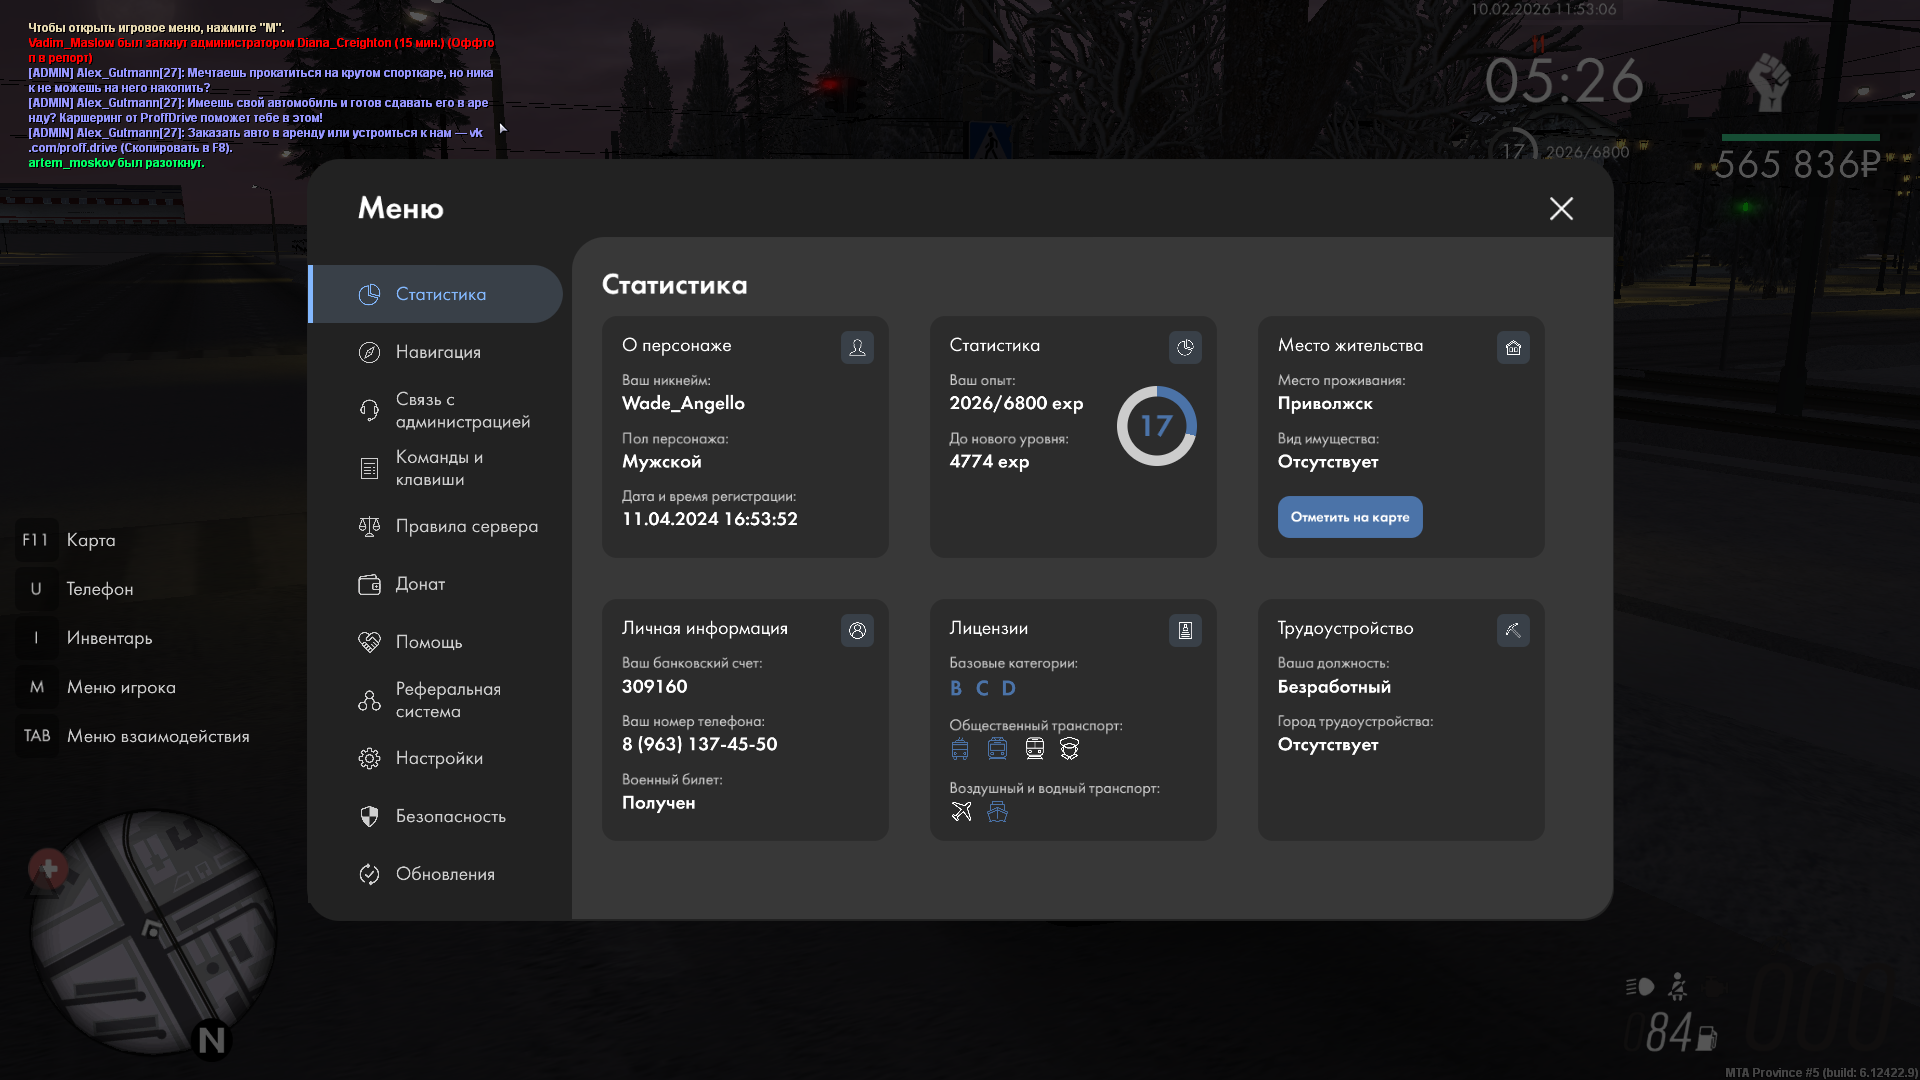Click license category B
Image resolution: width=1920 pixels, height=1080 pixels.
956,688
